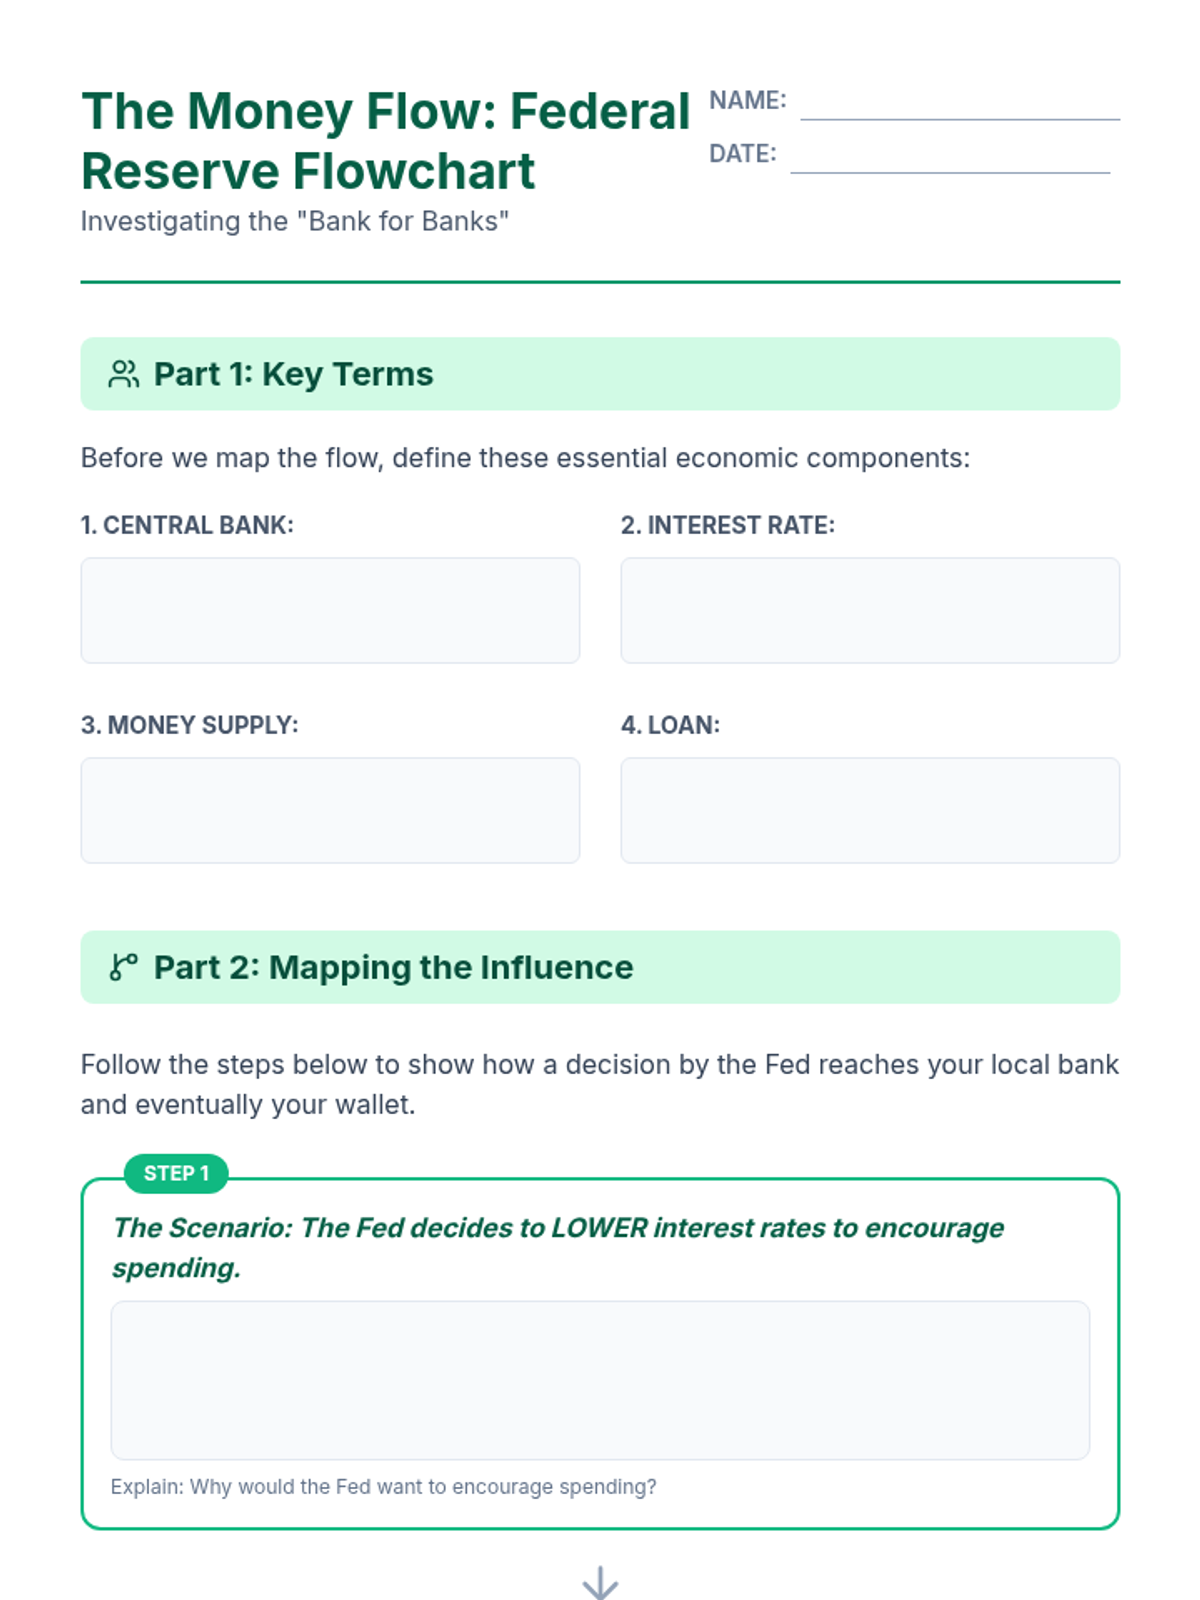Viewport: 1200px width, 1600px height.
Task: Click the 'Why would the Fed' hint text
Action: click(383, 1487)
